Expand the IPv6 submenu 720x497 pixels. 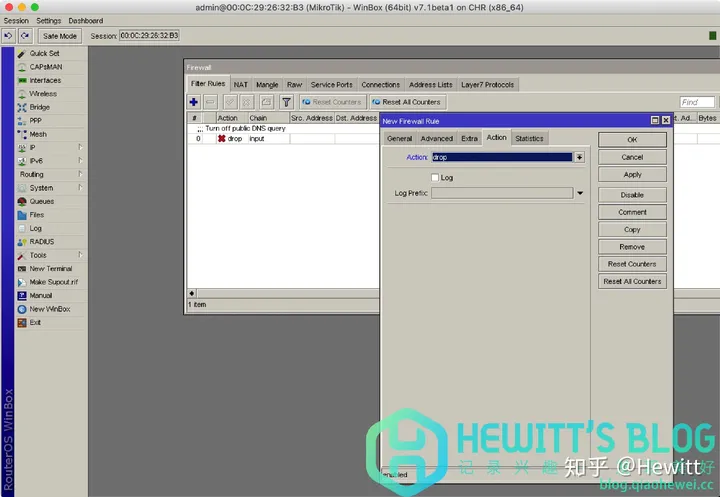80,161
